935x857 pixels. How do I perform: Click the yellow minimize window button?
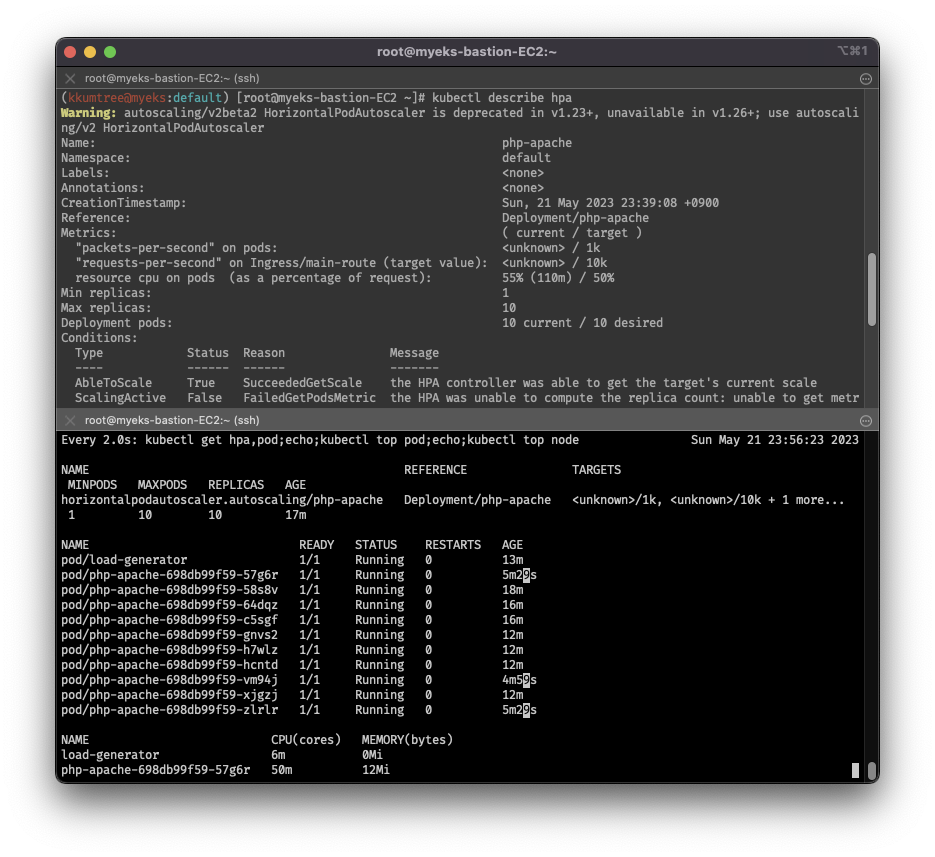(x=90, y=52)
